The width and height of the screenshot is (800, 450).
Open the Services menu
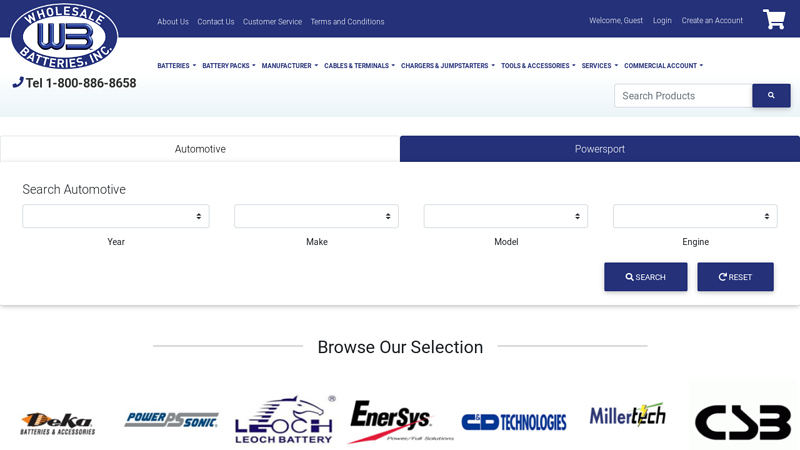599,66
